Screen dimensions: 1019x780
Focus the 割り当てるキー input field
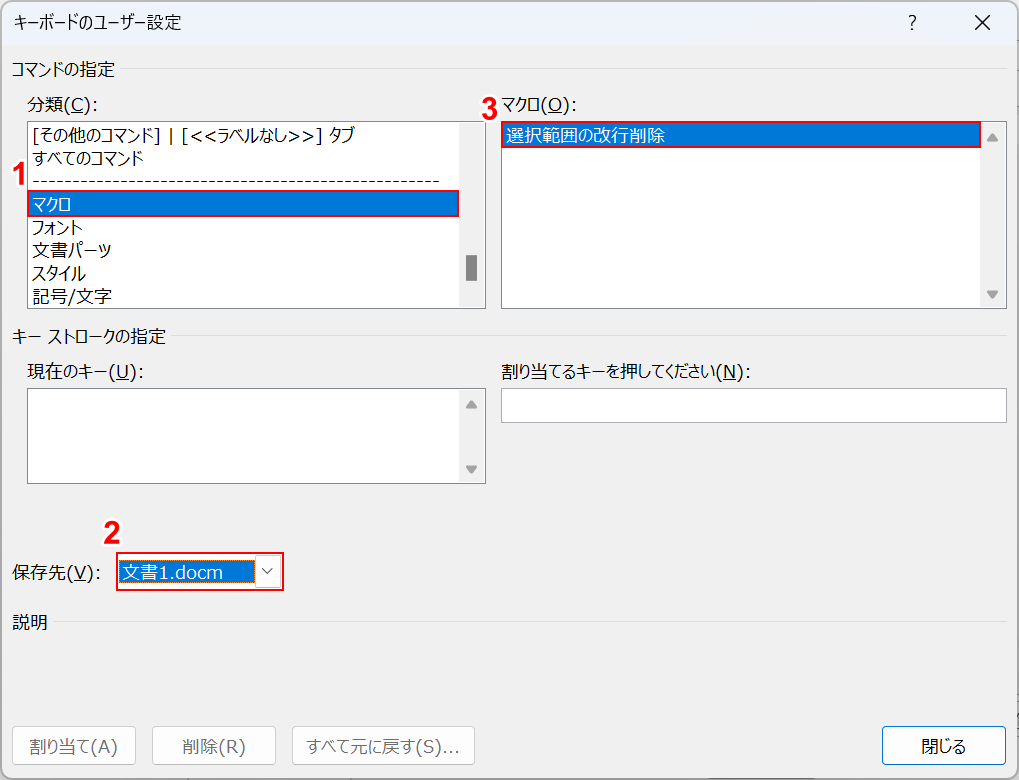pyautogui.click(x=753, y=406)
